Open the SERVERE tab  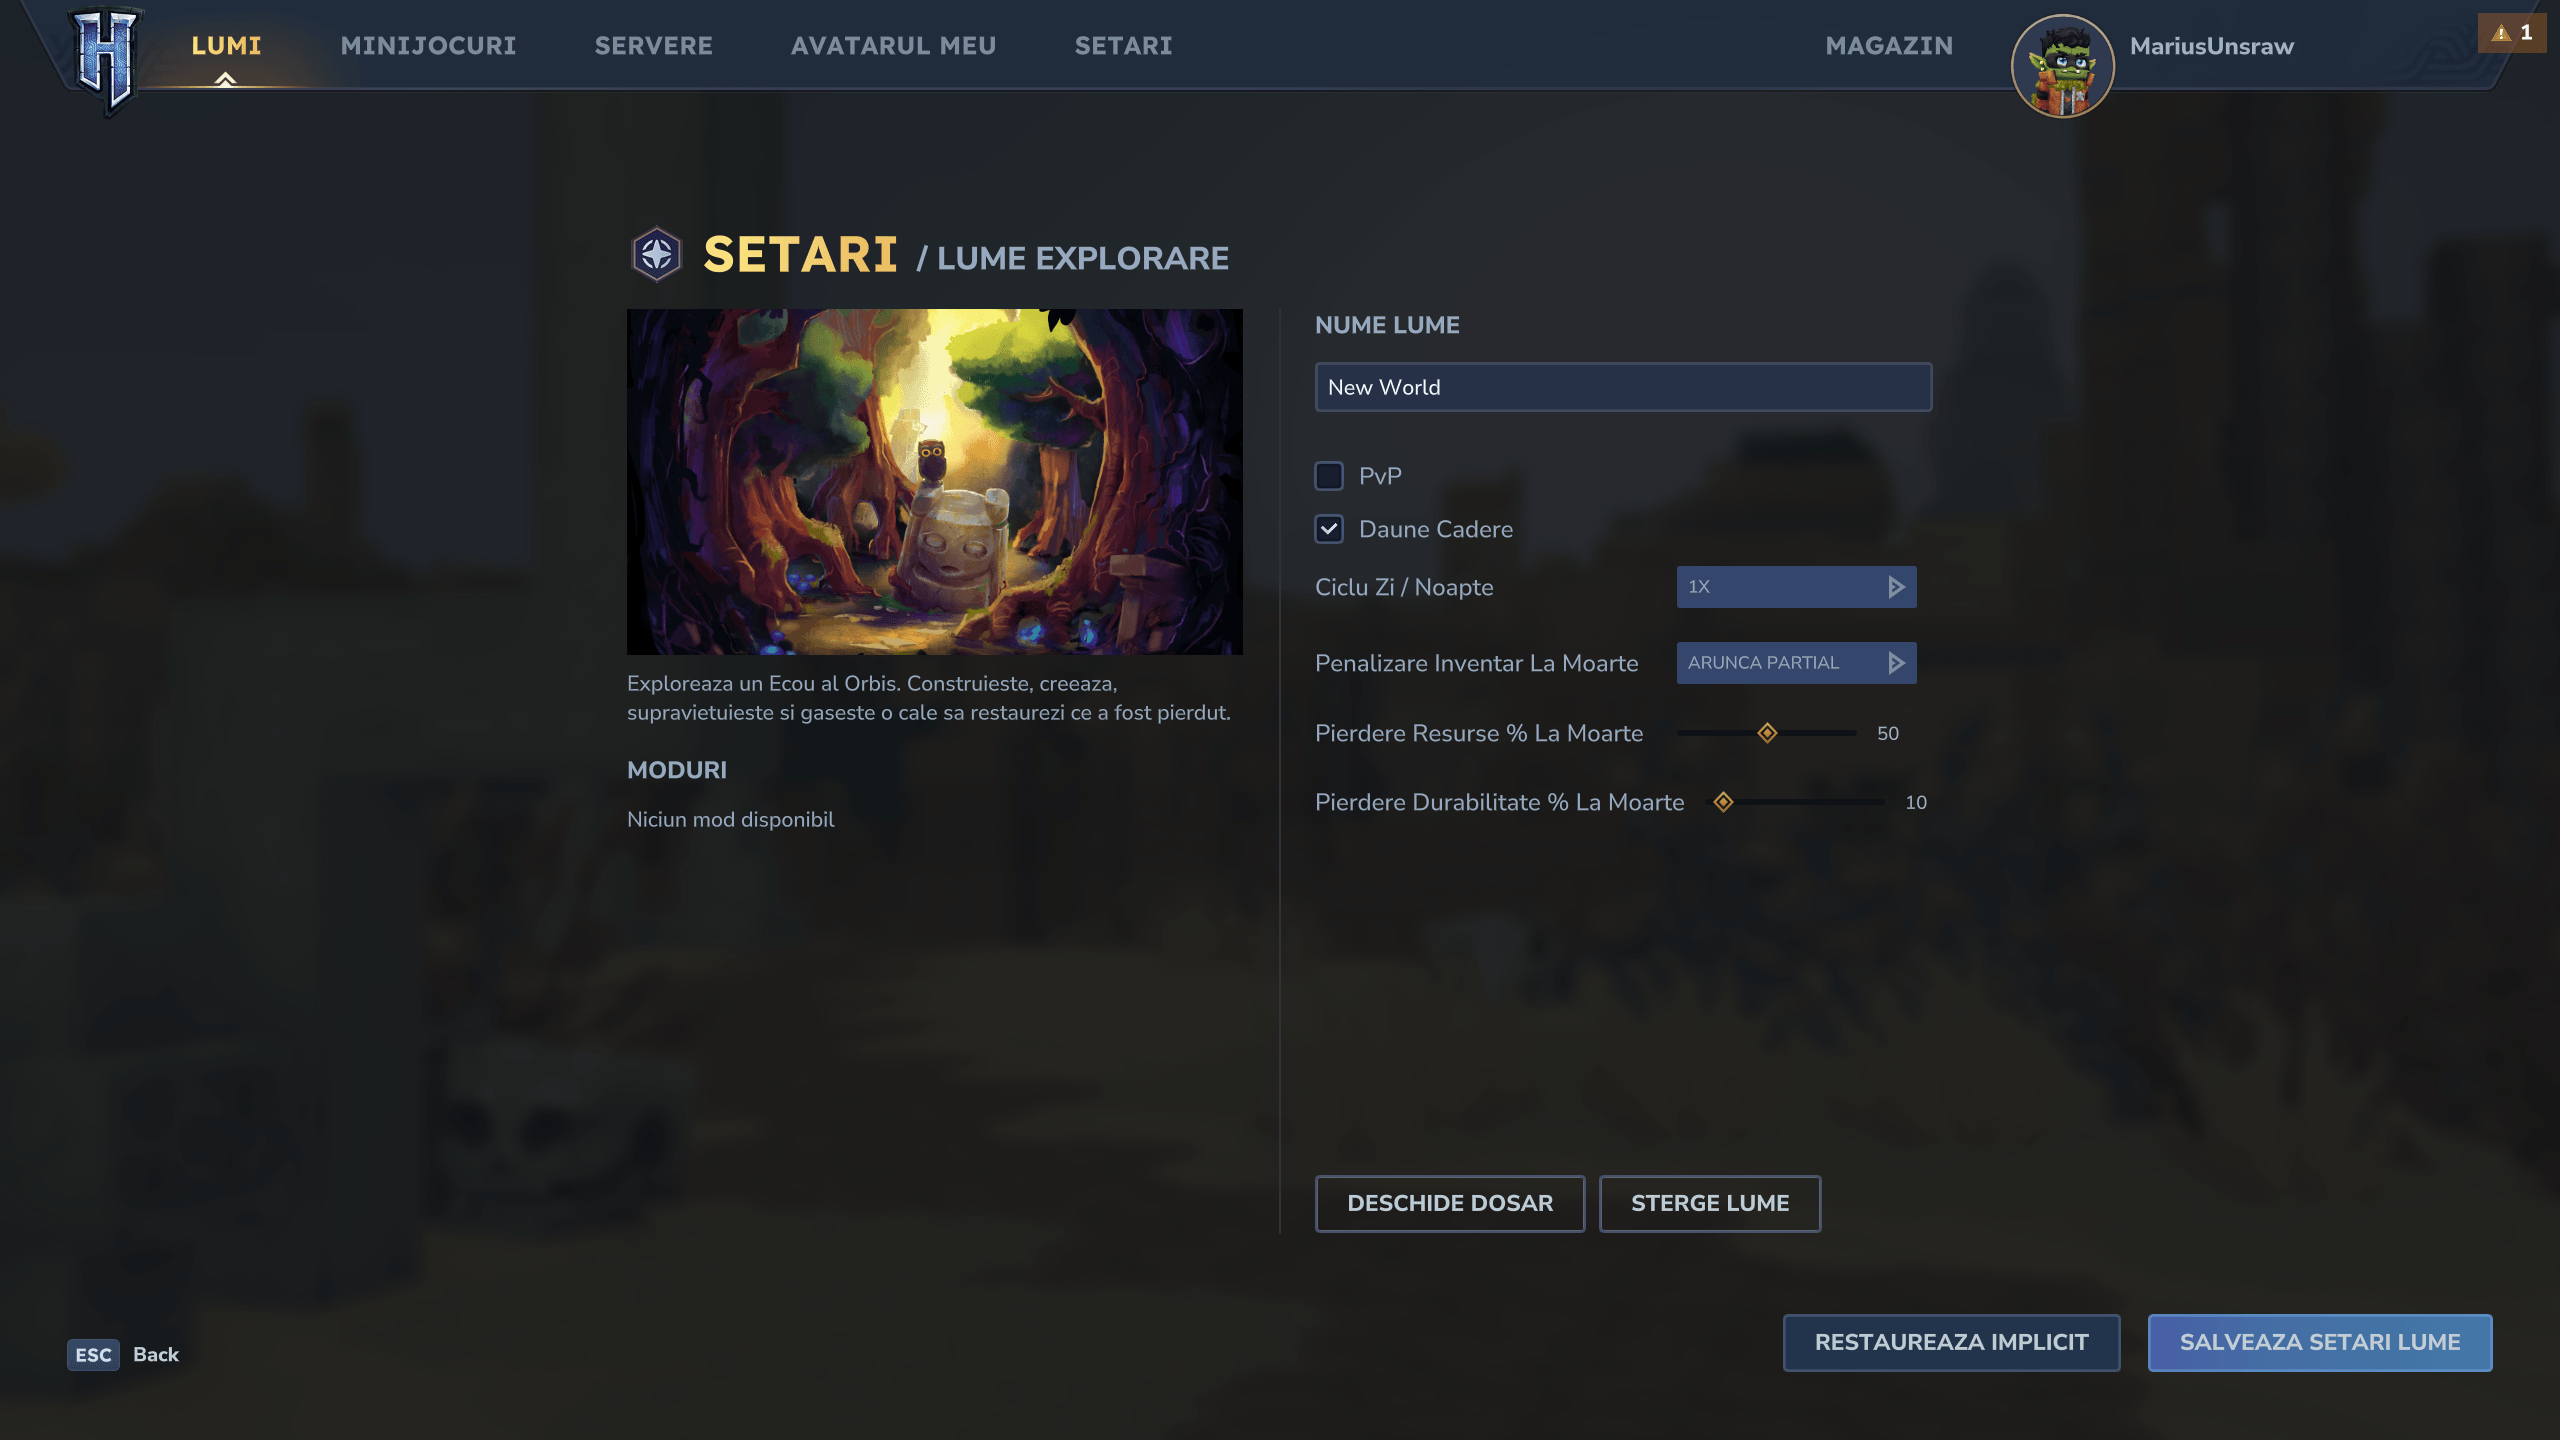(653, 46)
